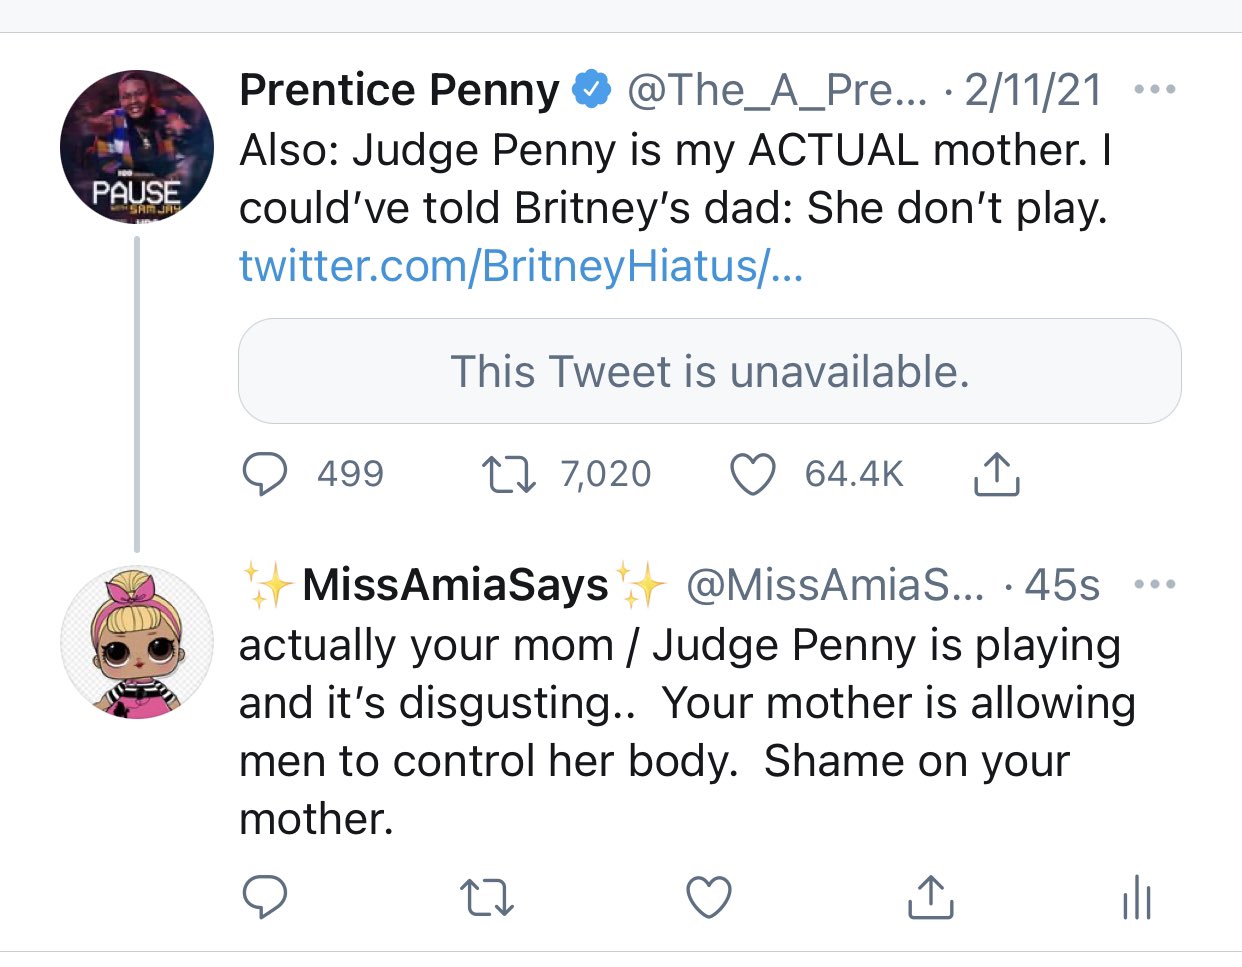
Task: Reply to MissAmiaSays' tweet
Action: 265,897
